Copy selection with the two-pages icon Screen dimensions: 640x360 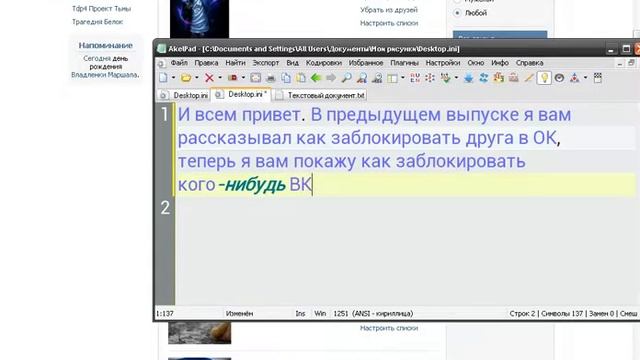coord(286,78)
